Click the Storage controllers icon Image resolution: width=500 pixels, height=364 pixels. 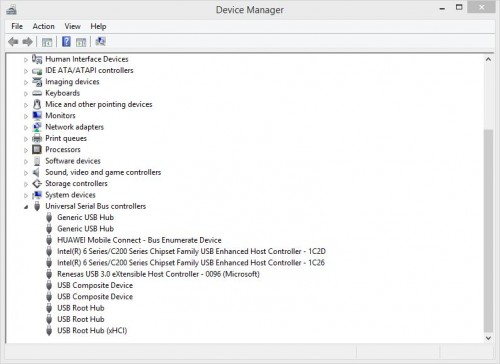(x=37, y=184)
